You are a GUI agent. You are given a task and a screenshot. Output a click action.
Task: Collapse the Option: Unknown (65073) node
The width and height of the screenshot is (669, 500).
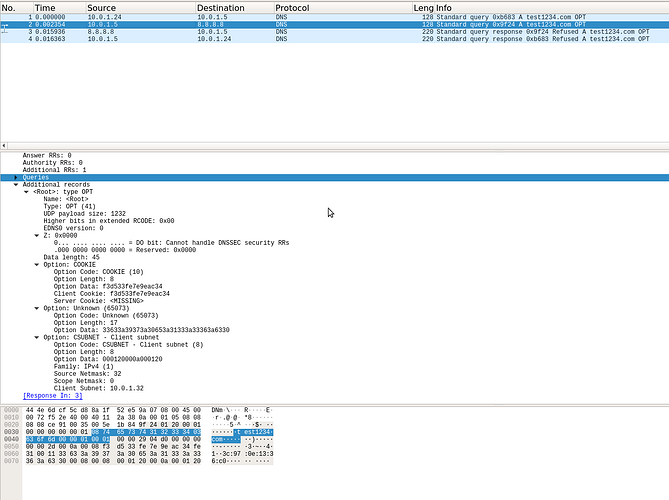[37, 308]
